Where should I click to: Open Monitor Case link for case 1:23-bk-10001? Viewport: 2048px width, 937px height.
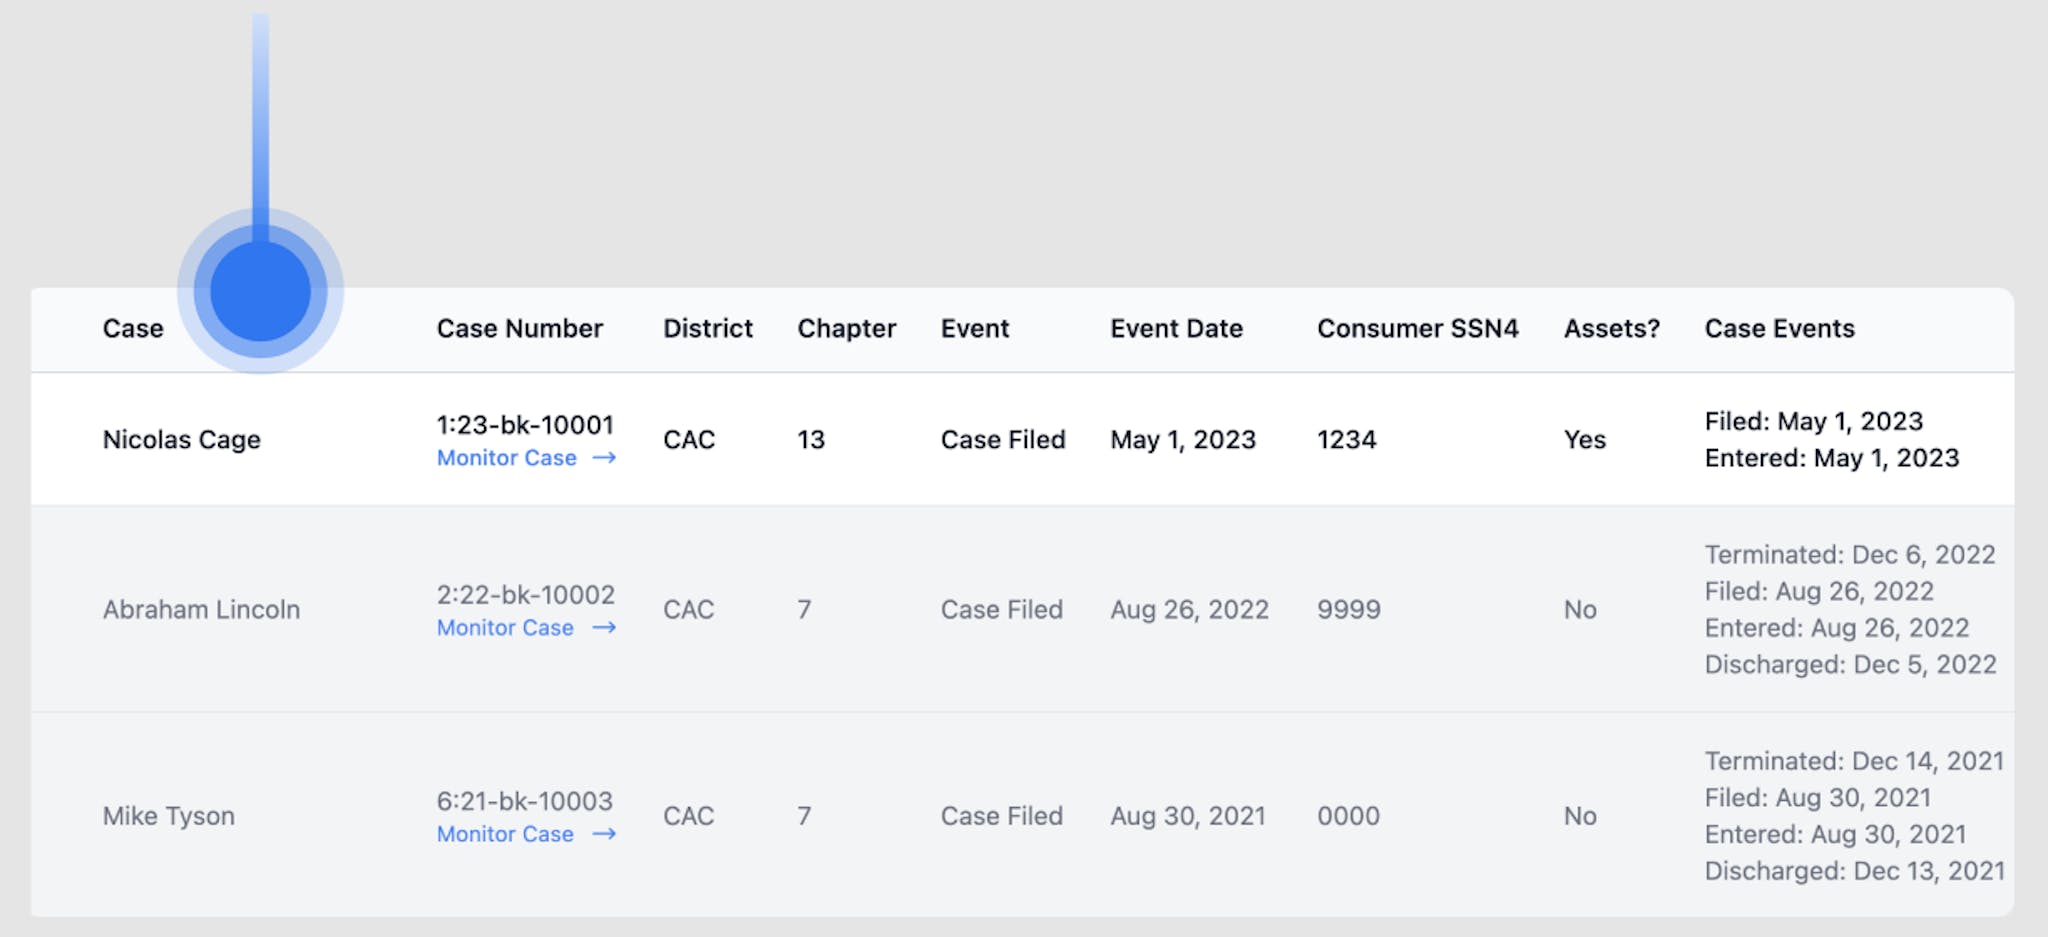(507, 458)
